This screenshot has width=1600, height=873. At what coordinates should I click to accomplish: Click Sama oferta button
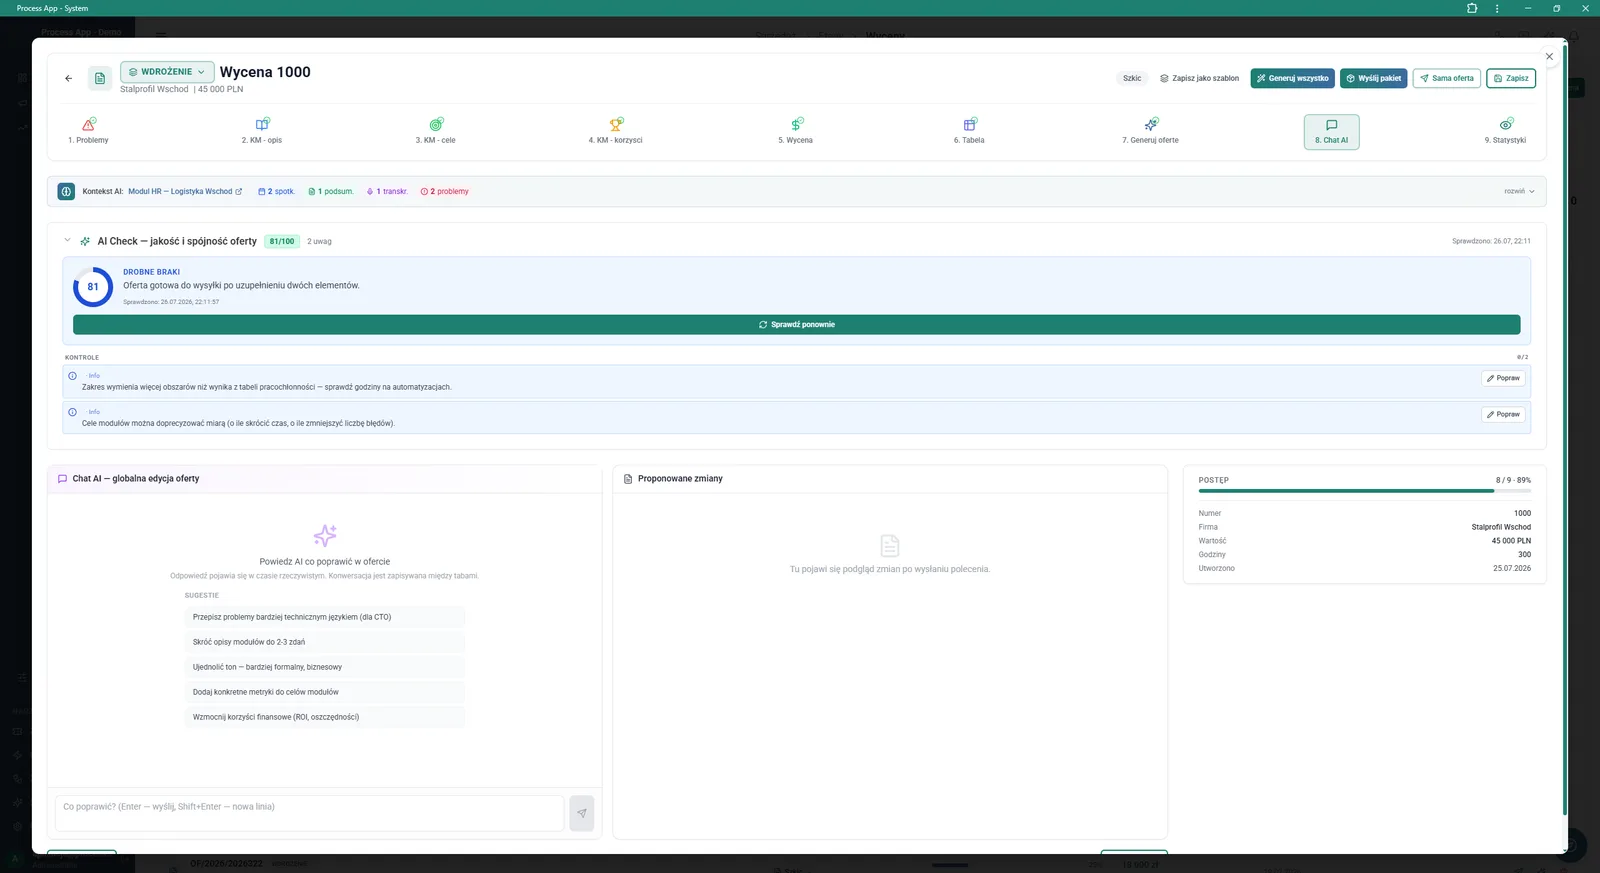point(1446,78)
